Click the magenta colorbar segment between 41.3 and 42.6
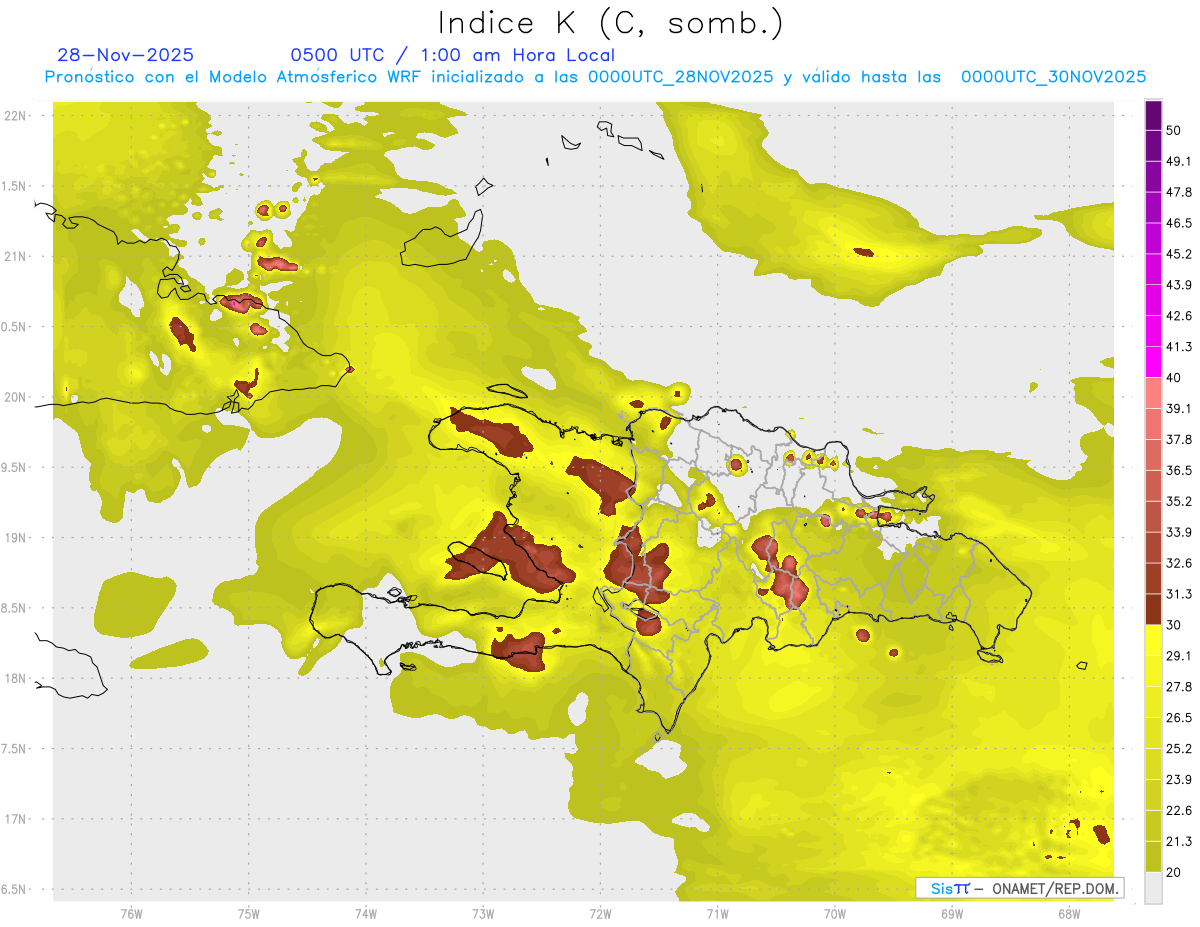This screenshot has width=1200, height=927. 1153,331
